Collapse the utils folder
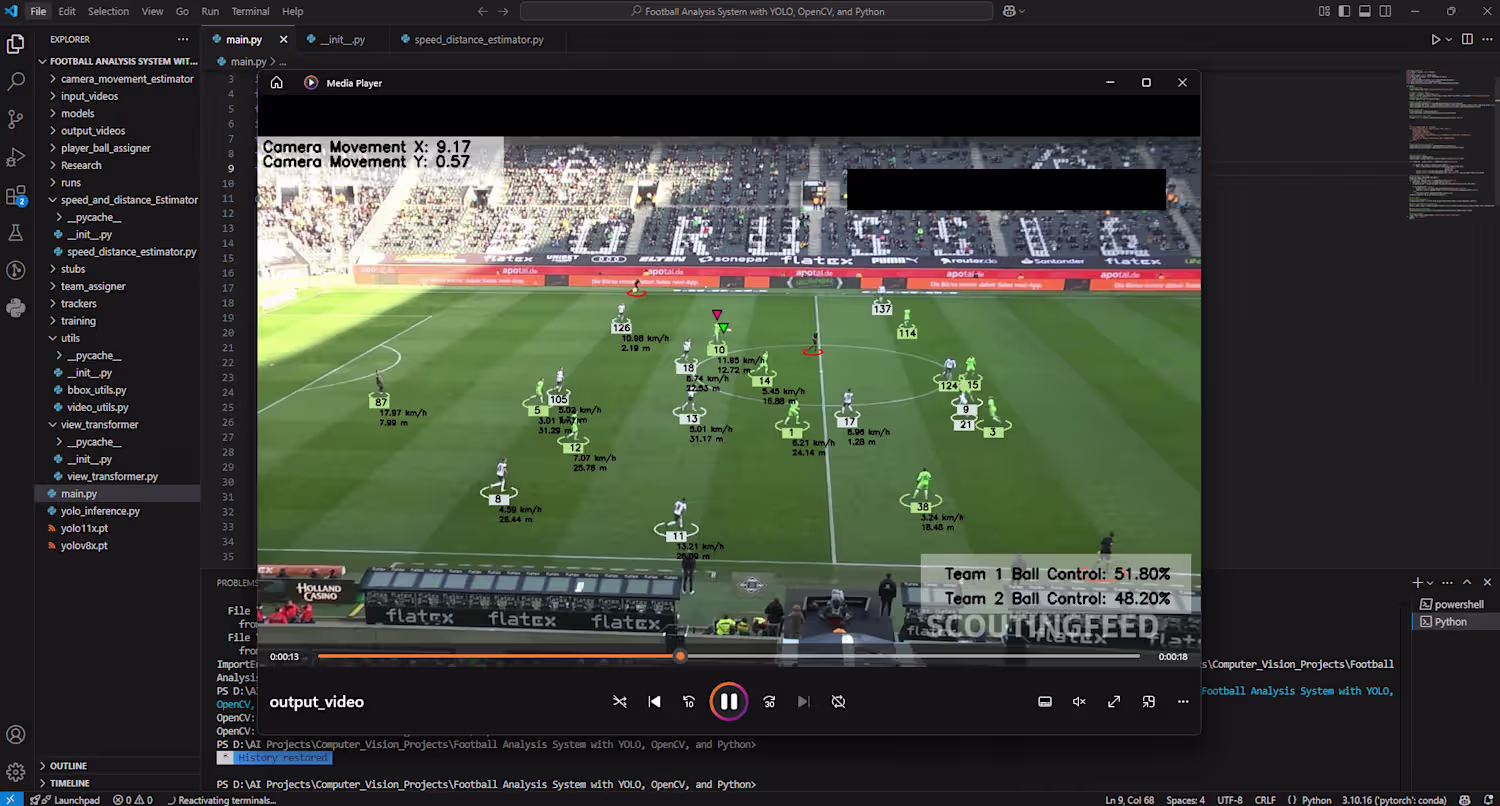Screen dimensions: 1500x806 tap(70, 338)
